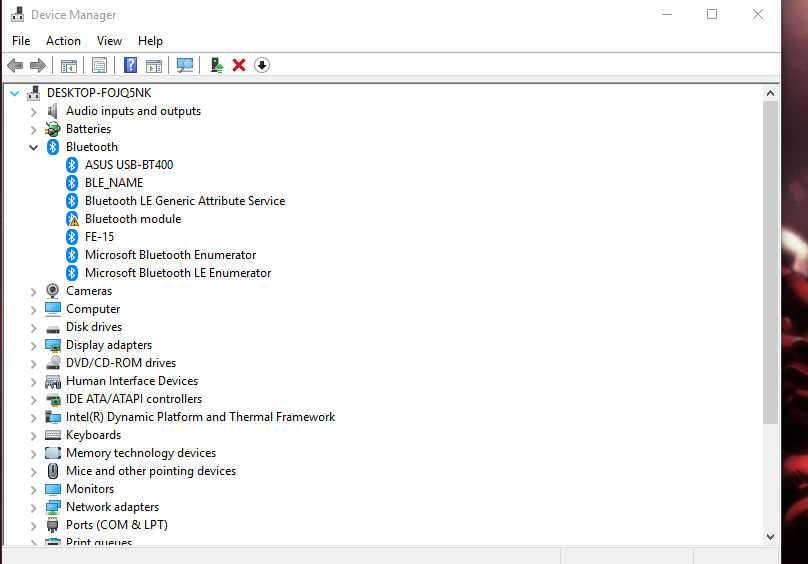Click the Keyboards category icon
808x564 pixels.
point(53,435)
